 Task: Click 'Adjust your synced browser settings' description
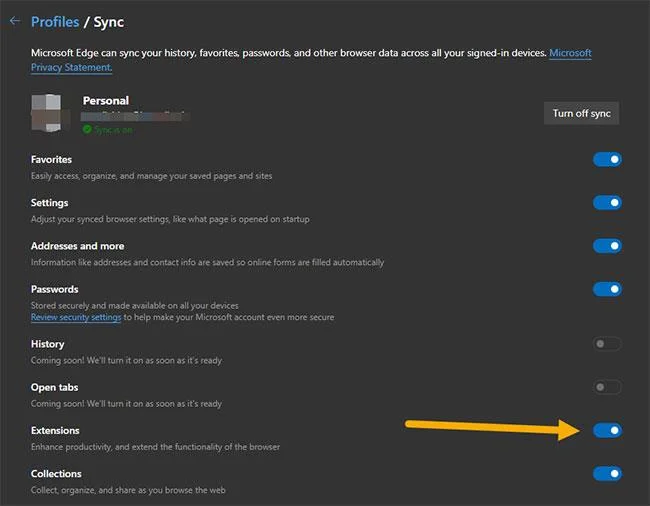pyautogui.click(x=170, y=219)
